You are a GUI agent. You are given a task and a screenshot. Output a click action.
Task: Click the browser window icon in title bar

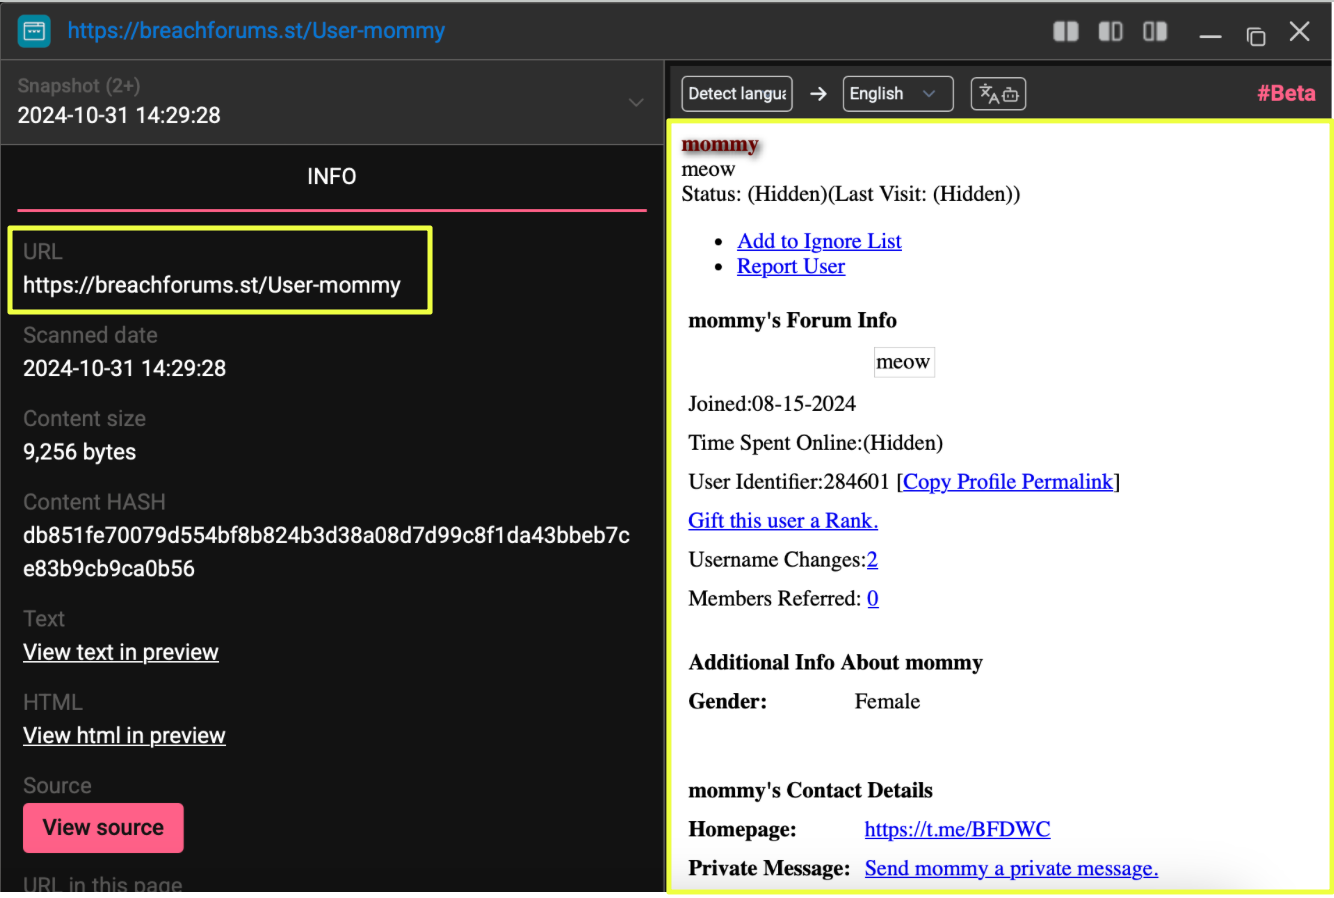click(x=34, y=31)
